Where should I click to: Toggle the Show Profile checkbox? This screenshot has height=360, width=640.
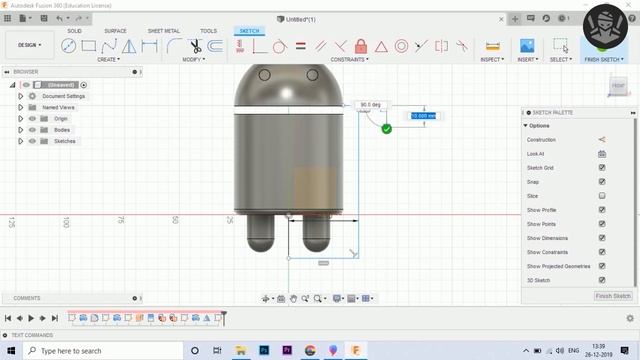pos(602,210)
